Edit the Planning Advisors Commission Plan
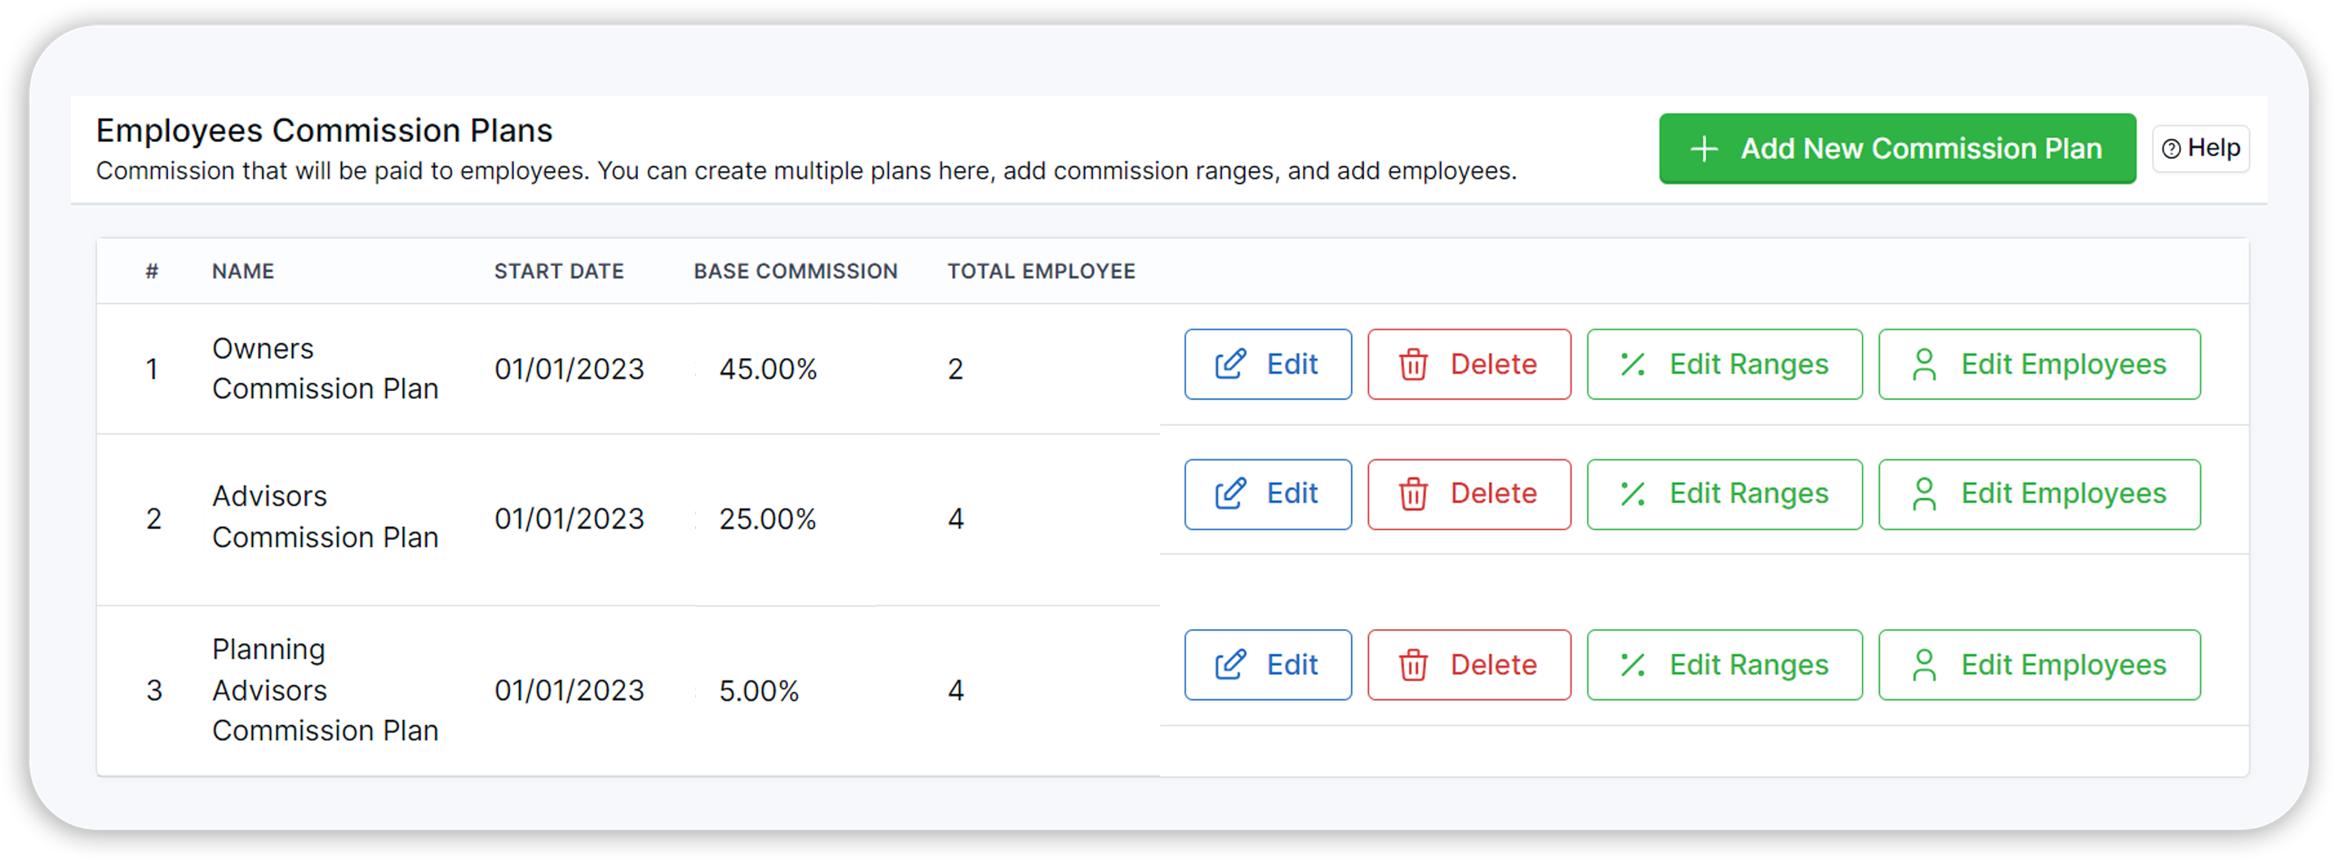This screenshot has height=860, width=2335. tap(1268, 664)
